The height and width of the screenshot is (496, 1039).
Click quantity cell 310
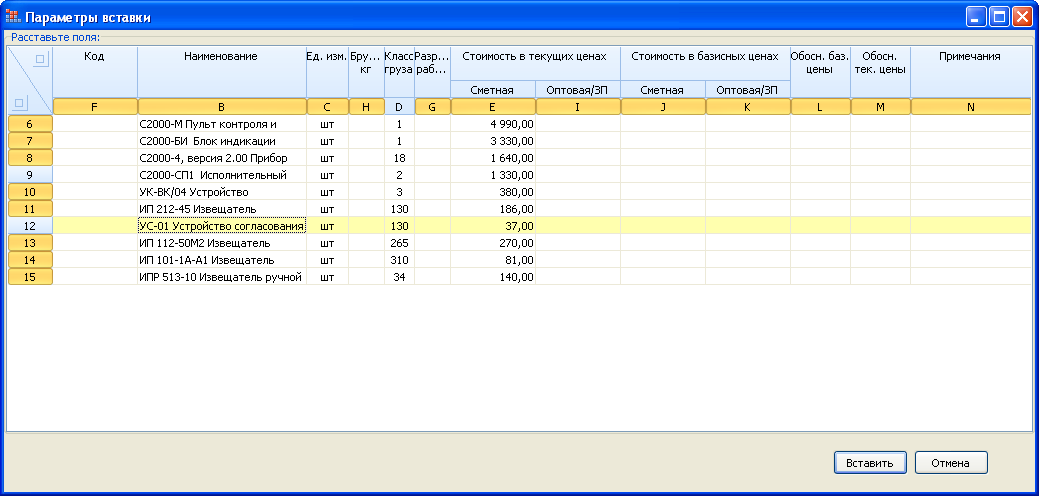tap(400, 260)
